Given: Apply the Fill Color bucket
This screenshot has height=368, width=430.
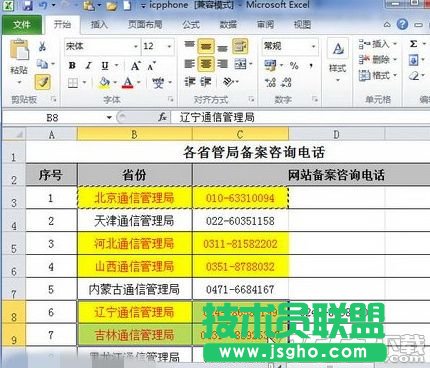Looking at the screenshot, I should (x=104, y=82).
